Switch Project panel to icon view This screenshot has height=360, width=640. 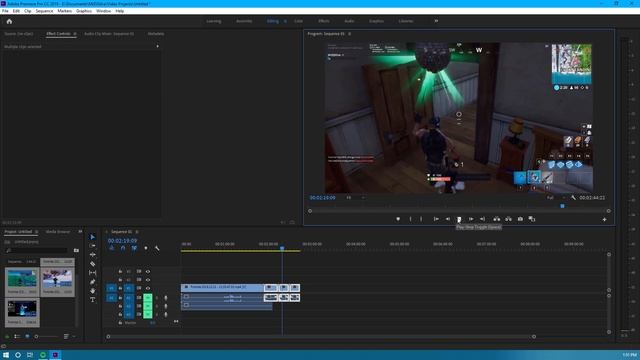tap(27, 336)
